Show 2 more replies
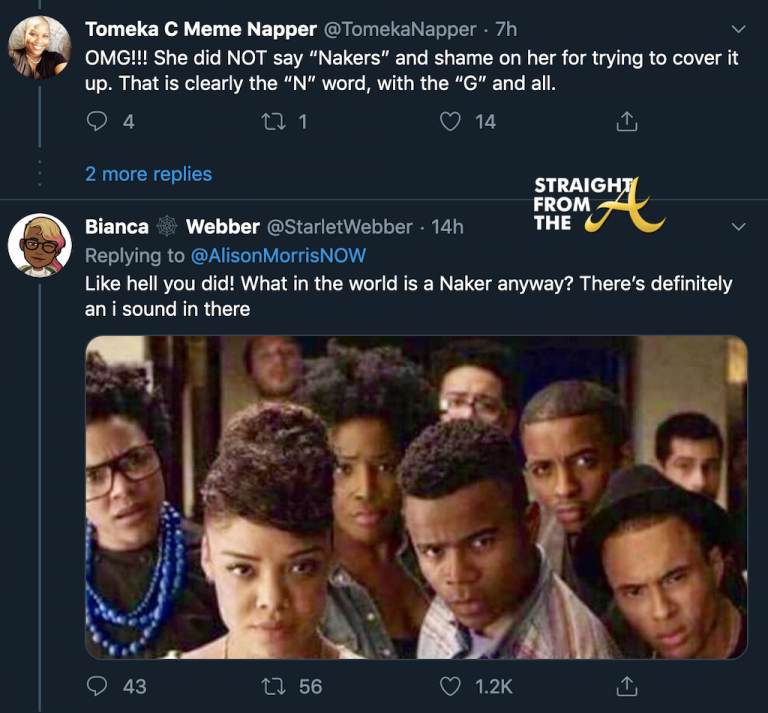The height and width of the screenshot is (713, 768). (x=148, y=174)
